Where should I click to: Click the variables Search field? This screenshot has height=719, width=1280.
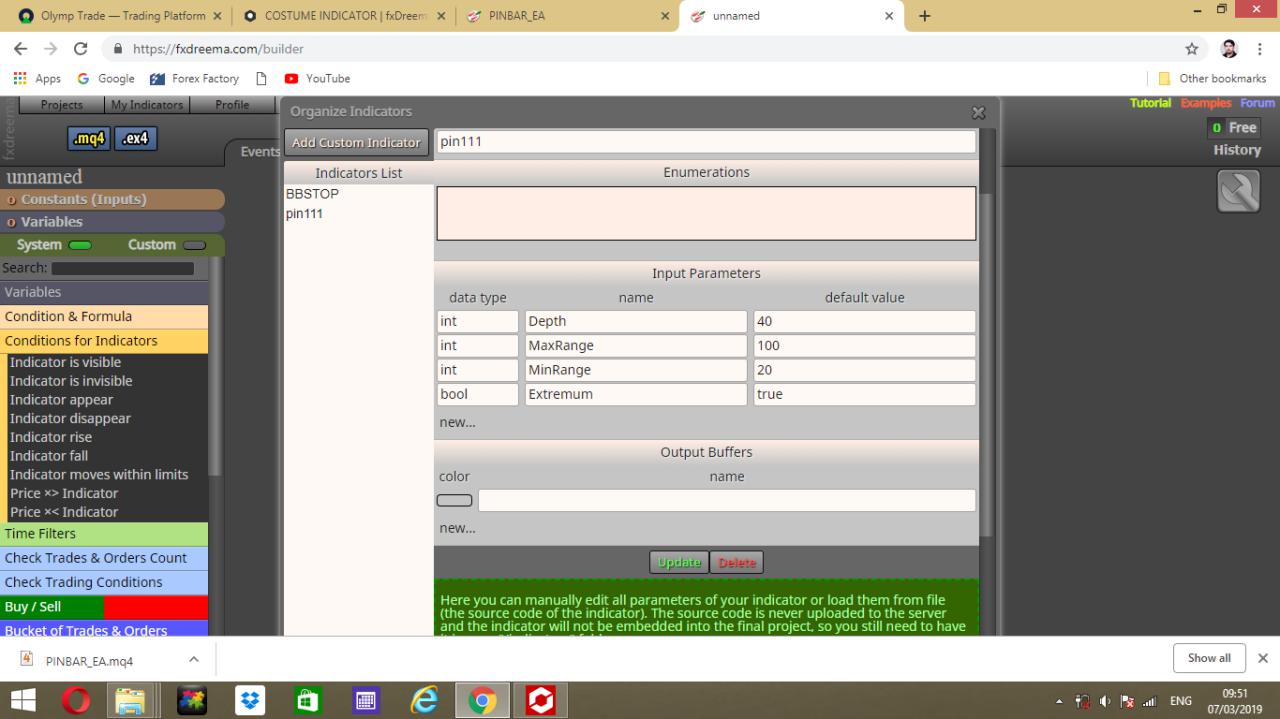(123, 268)
